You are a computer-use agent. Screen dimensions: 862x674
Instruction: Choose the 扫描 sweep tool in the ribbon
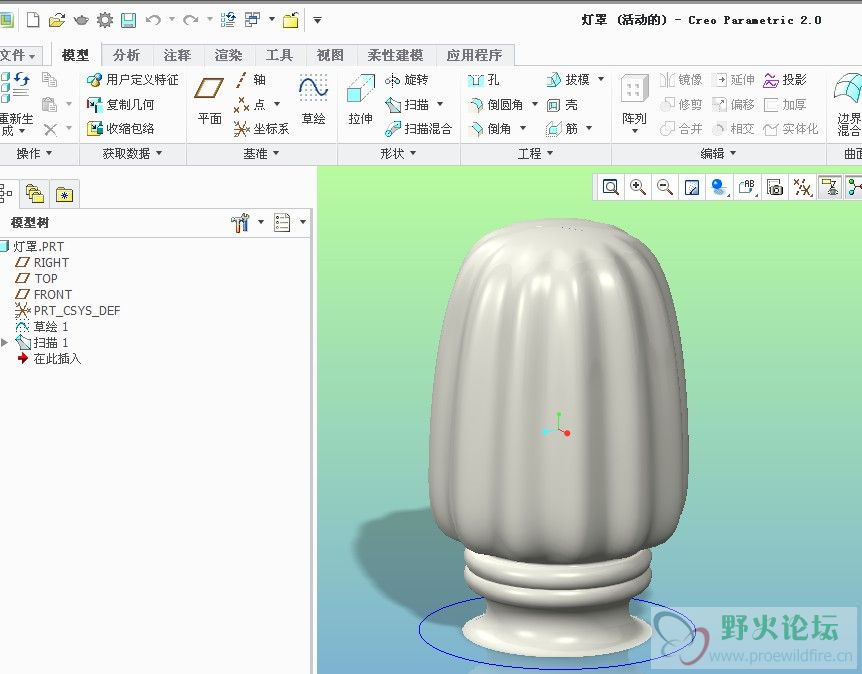click(407, 104)
